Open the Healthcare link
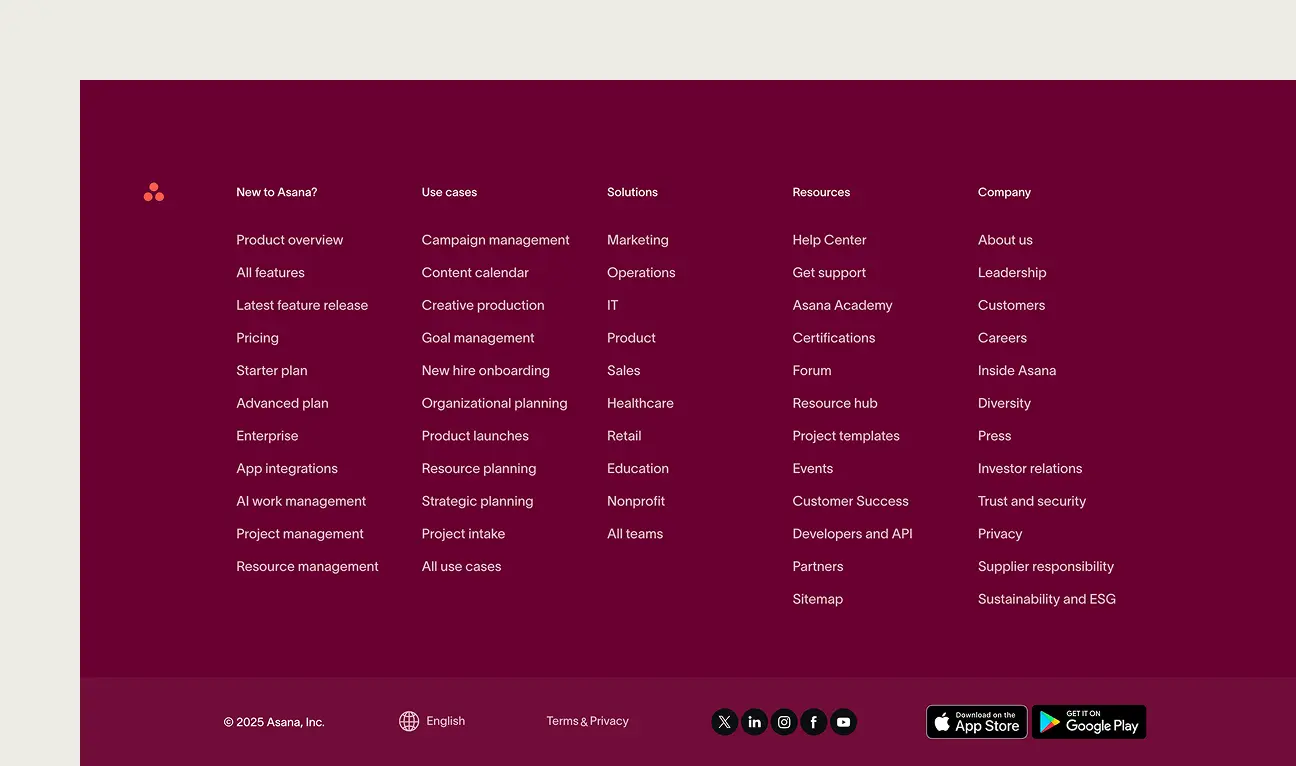The height and width of the screenshot is (766, 1296). [x=640, y=403]
